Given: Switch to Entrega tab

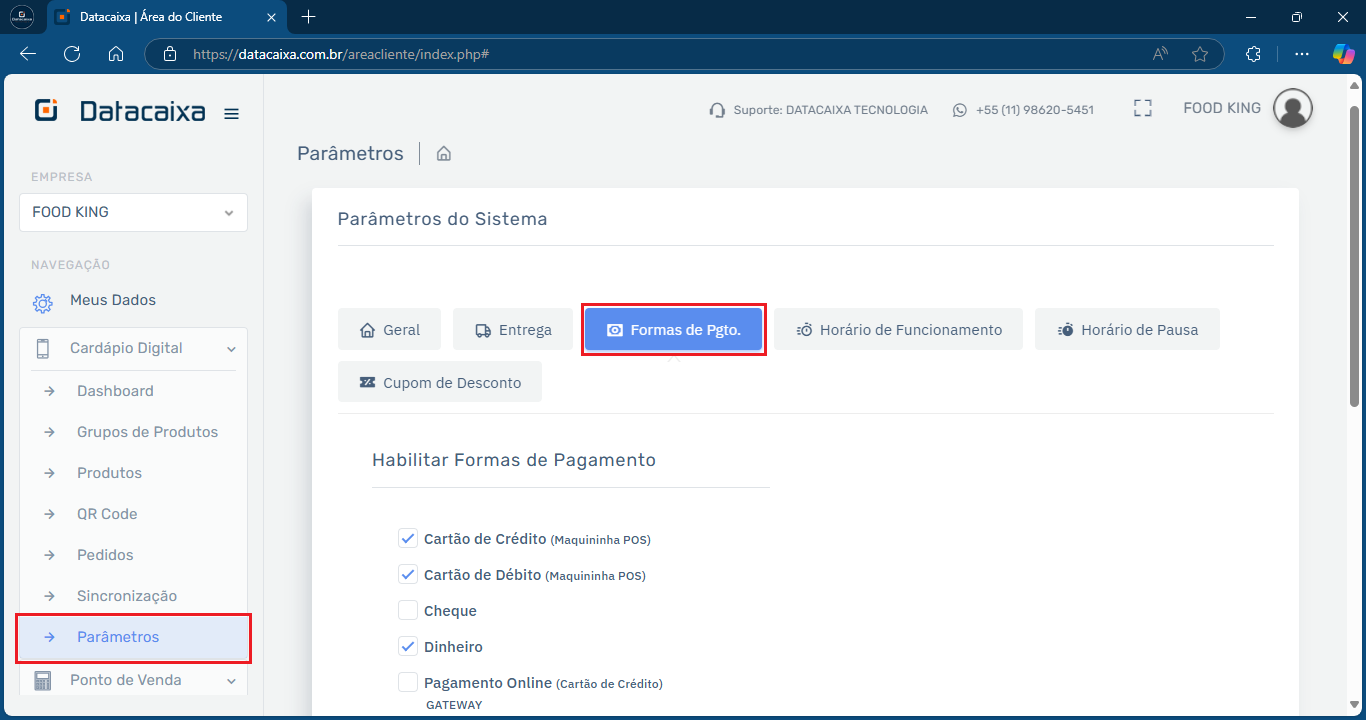Looking at the screenshot, I should pyautogui.click(x=512, y=329).
